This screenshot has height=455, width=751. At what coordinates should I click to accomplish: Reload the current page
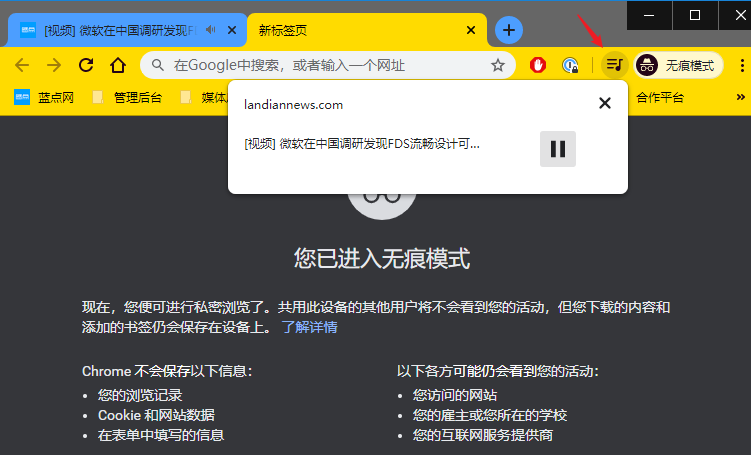click(86, 65)
